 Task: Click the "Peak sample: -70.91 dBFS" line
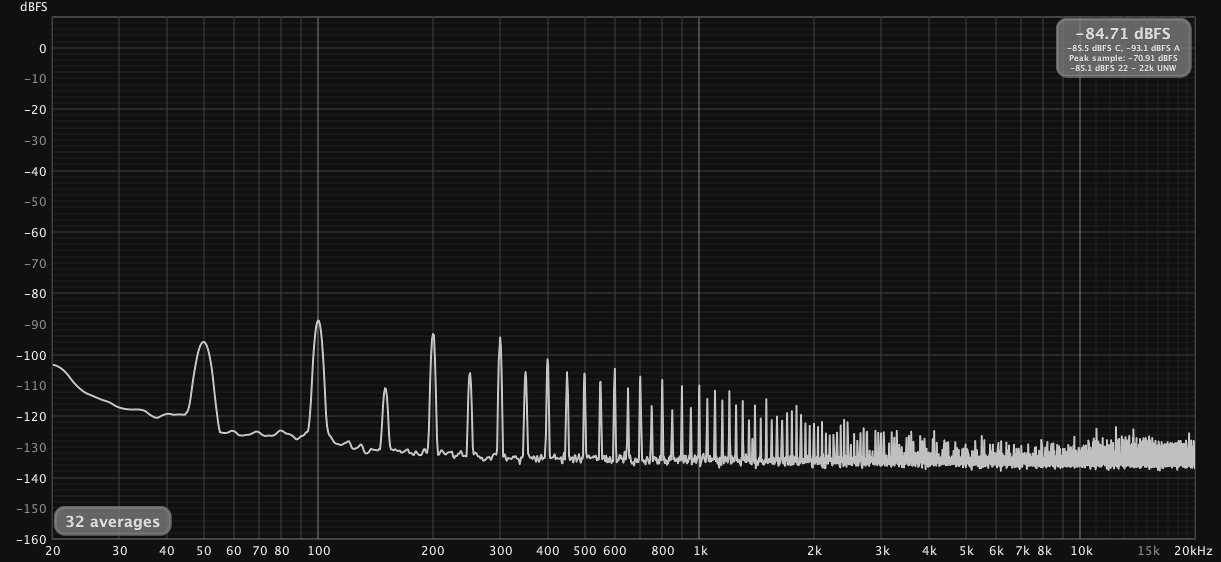coord(1123,58)
